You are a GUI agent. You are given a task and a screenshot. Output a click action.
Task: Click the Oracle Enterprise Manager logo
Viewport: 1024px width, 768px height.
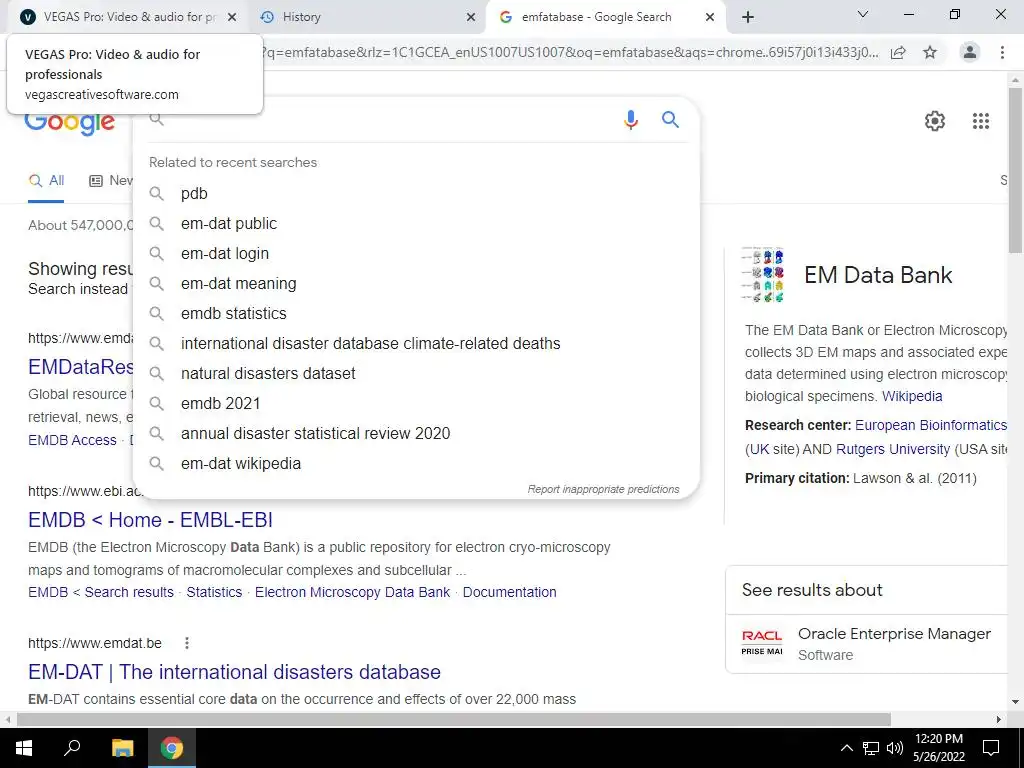coord(761,643)
